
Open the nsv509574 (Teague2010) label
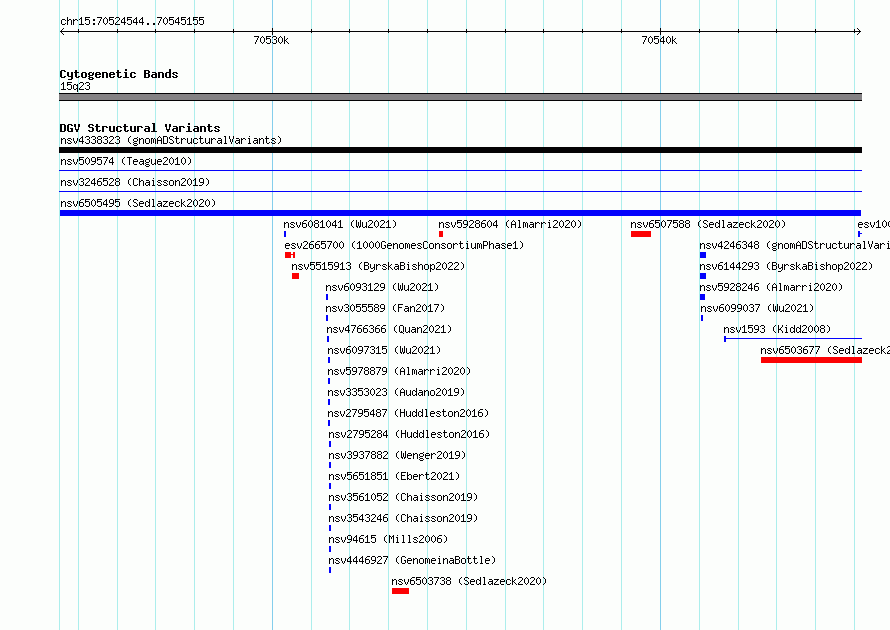click(126, 161)
